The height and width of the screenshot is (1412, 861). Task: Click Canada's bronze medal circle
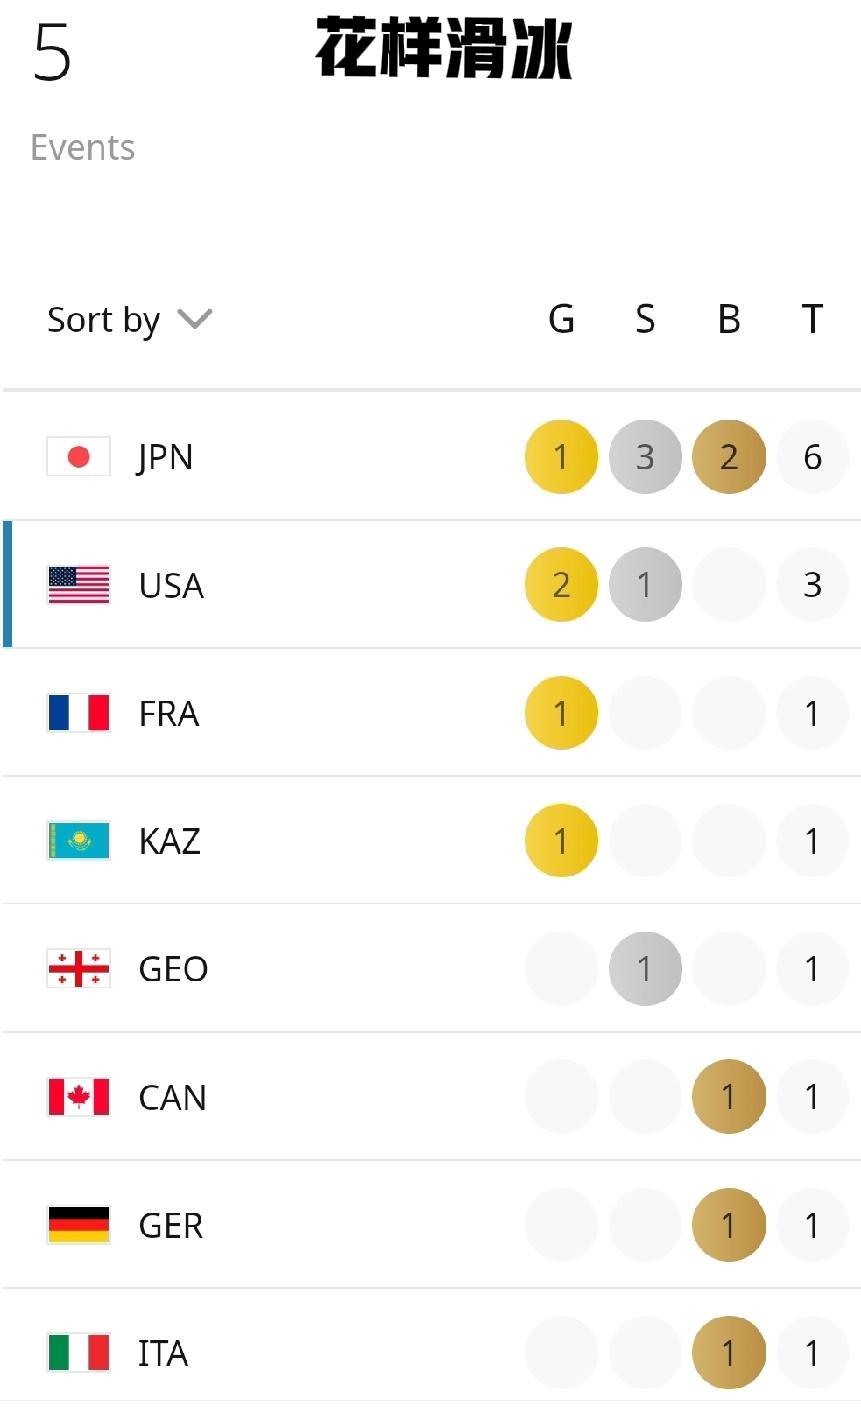point(729,1097)
